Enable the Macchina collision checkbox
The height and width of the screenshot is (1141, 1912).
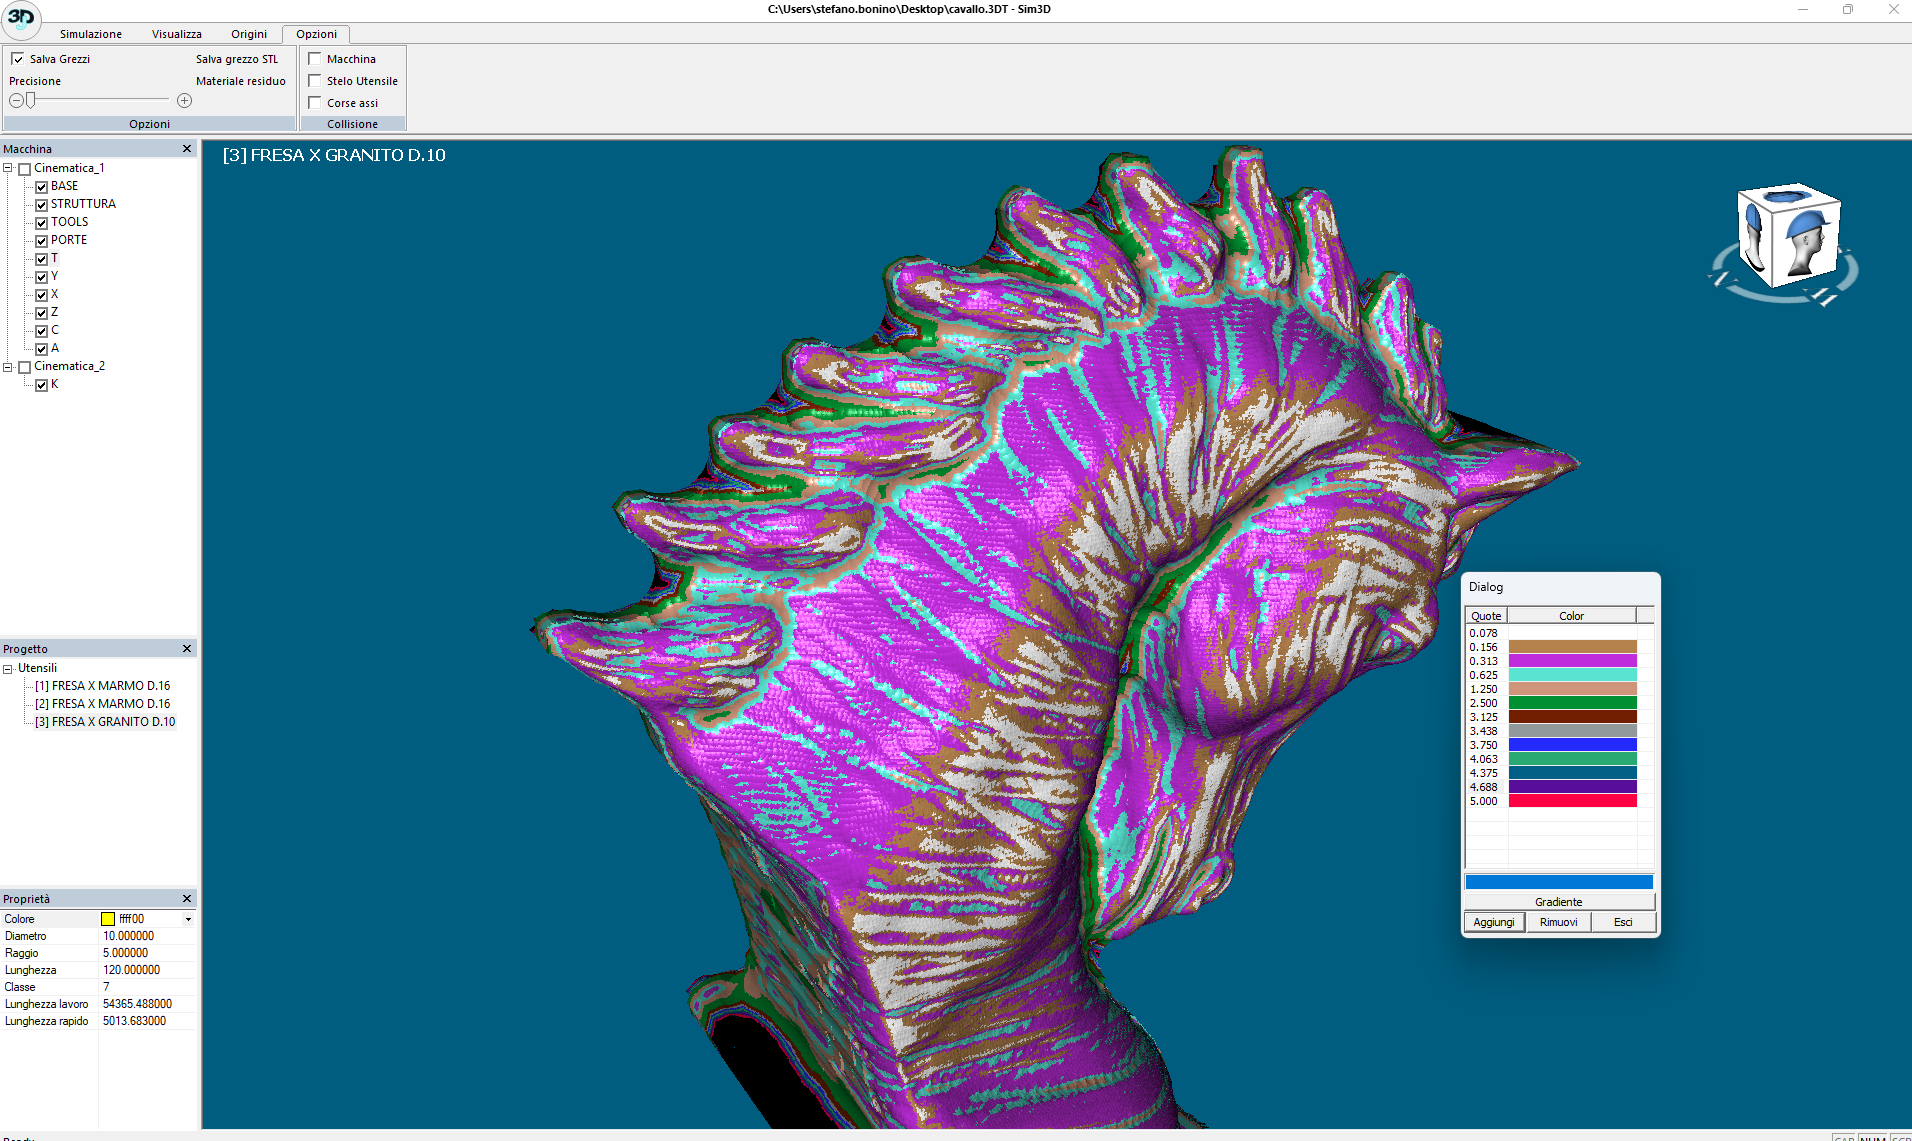pos(315,59)
